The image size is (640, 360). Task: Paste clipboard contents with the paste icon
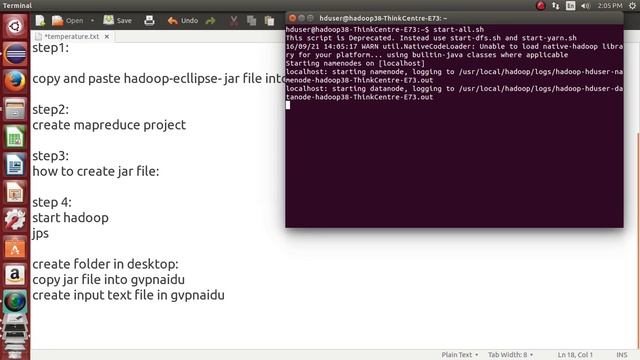click(269, 20)
